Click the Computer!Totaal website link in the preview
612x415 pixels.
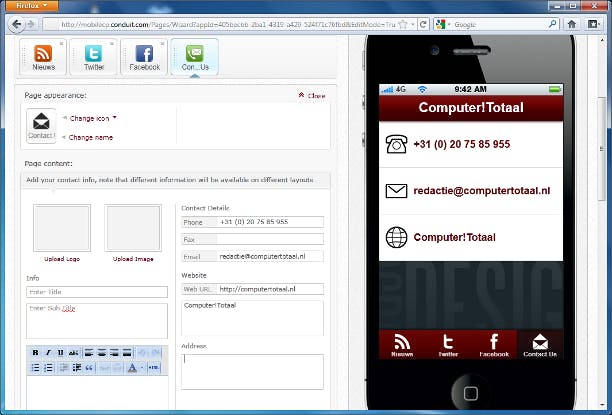coord(455,237)
